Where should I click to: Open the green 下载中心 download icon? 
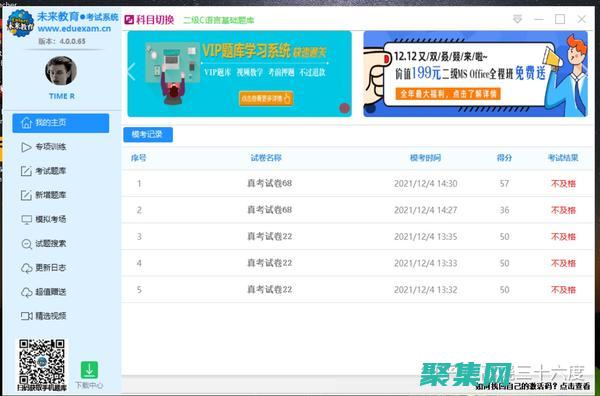tap(89, 370)
